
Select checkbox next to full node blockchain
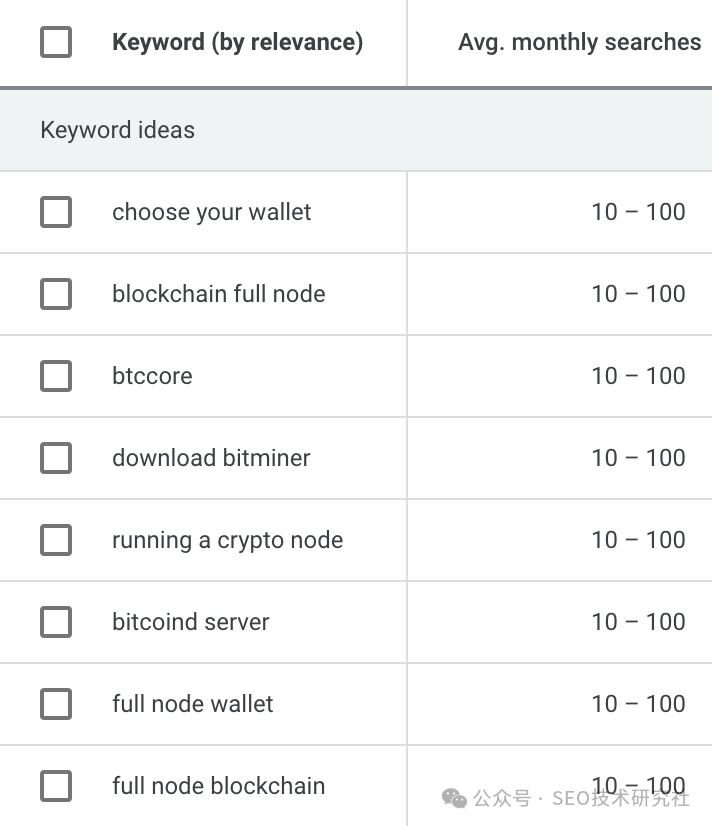[56, 786]
